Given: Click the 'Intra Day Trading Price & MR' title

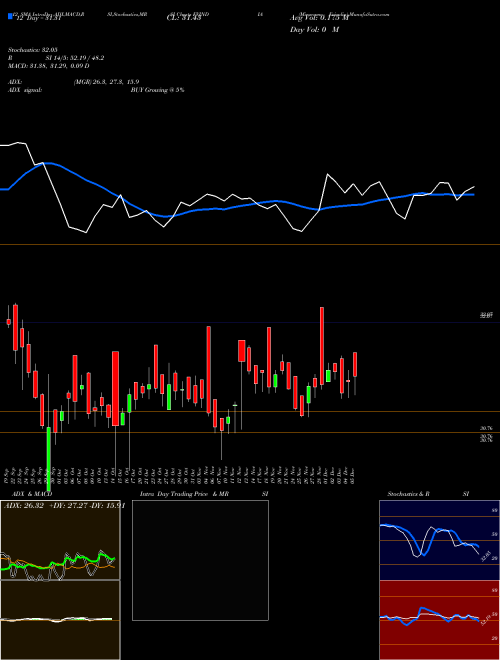Looking at the screenshot, I should [184, 494].
